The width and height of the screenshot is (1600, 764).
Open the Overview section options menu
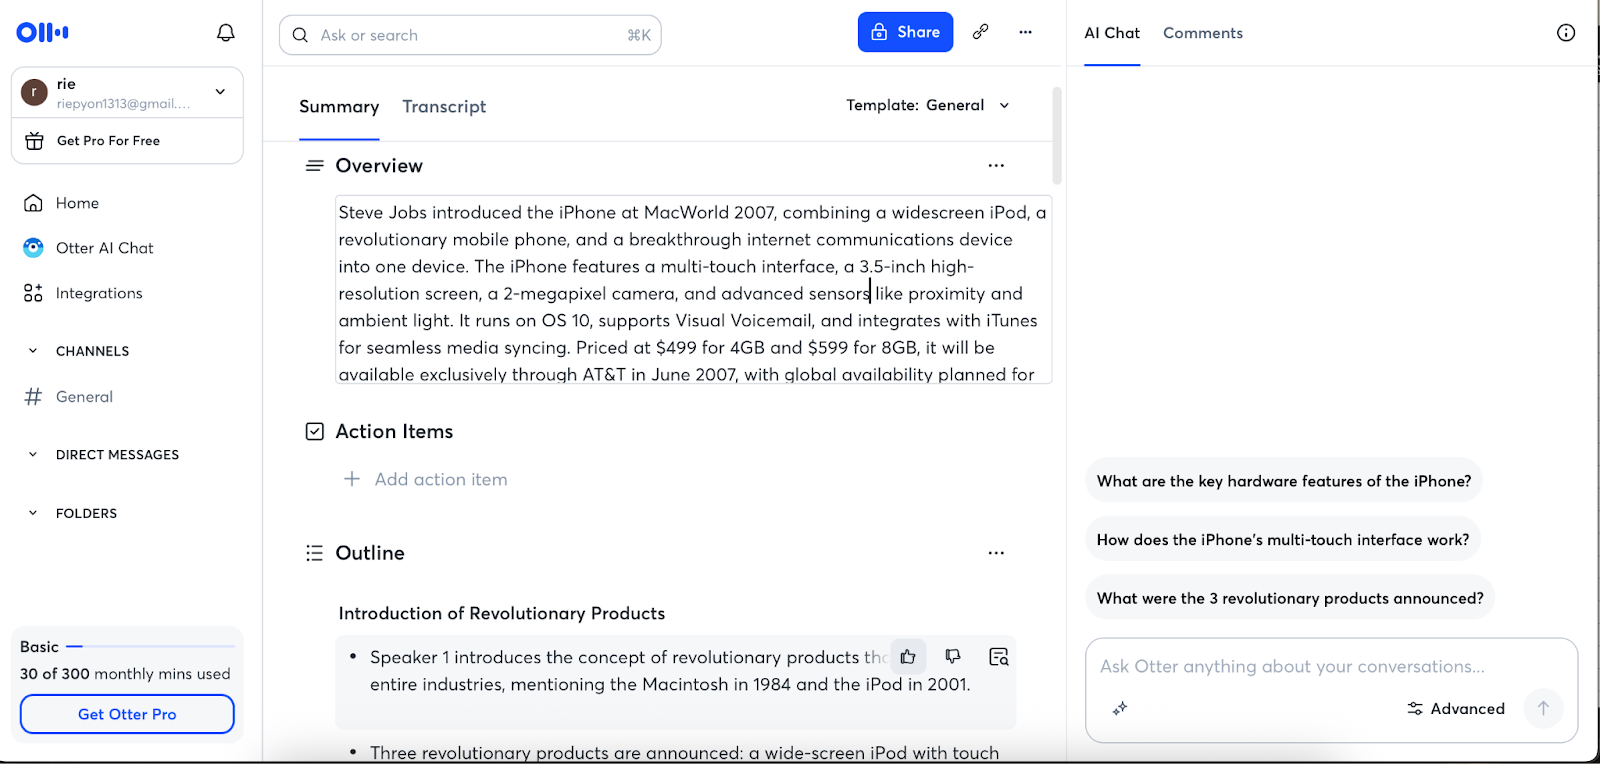pyautogui.click(x=996, y=166)
